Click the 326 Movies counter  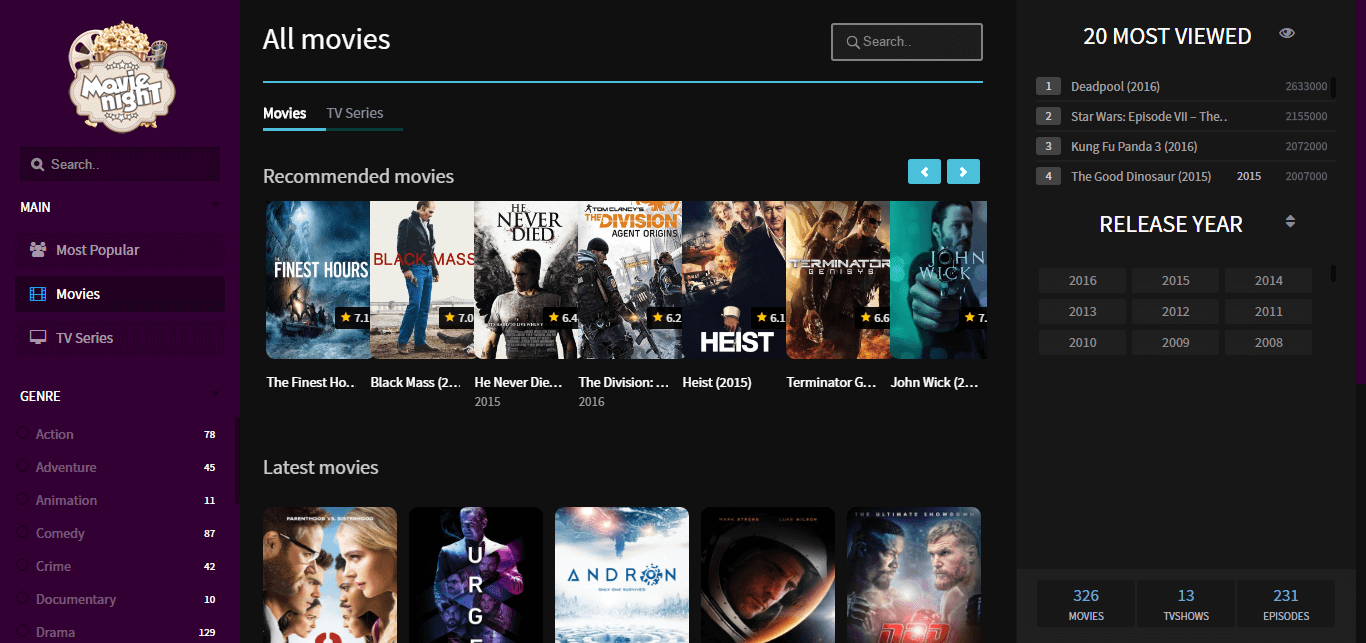click(1086, 604)
